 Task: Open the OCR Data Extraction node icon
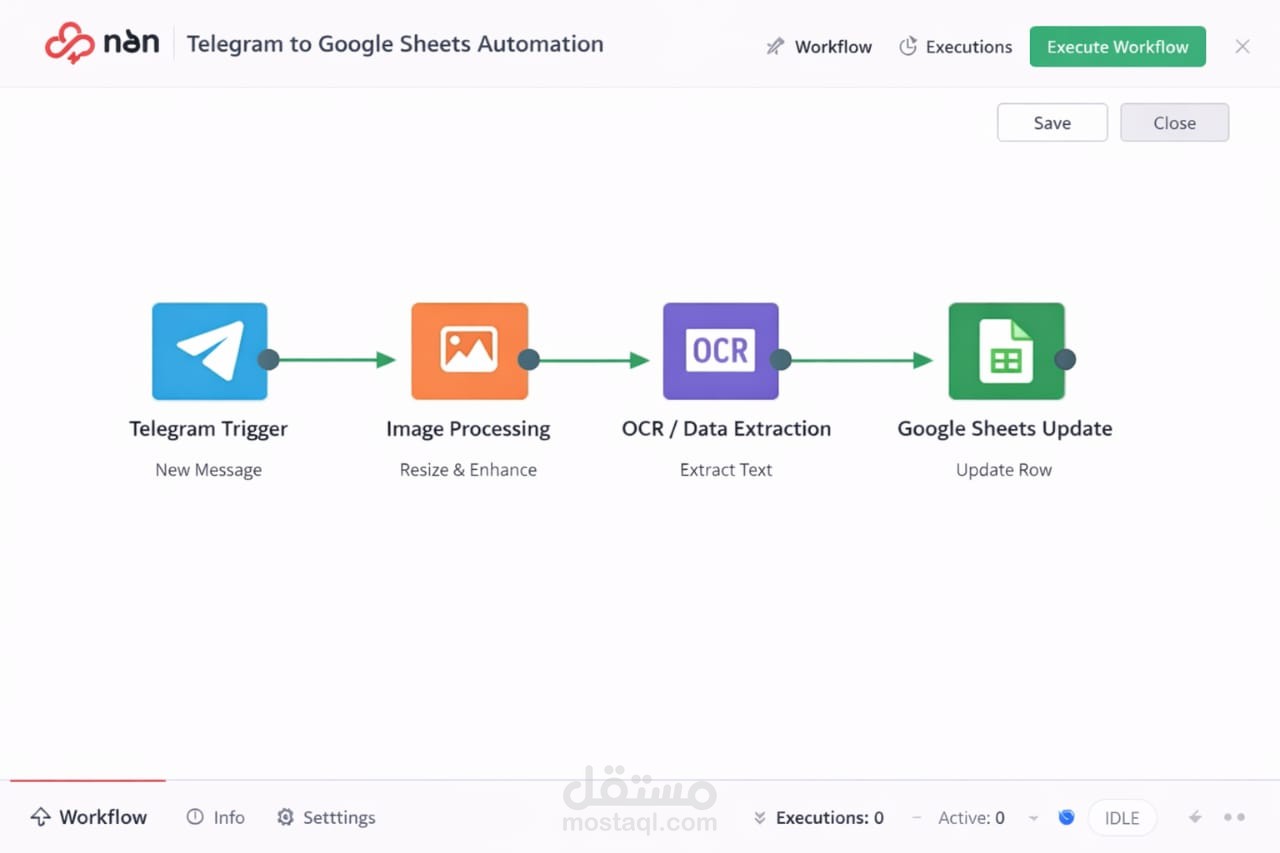coord(720,351)
